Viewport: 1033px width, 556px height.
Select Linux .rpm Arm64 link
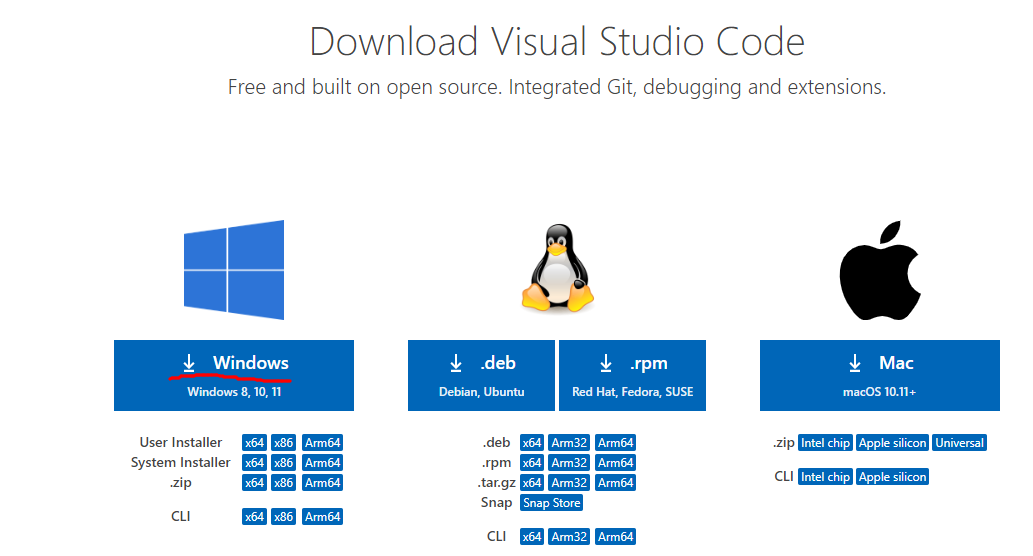pyautogui.click(x=615, y=462)
